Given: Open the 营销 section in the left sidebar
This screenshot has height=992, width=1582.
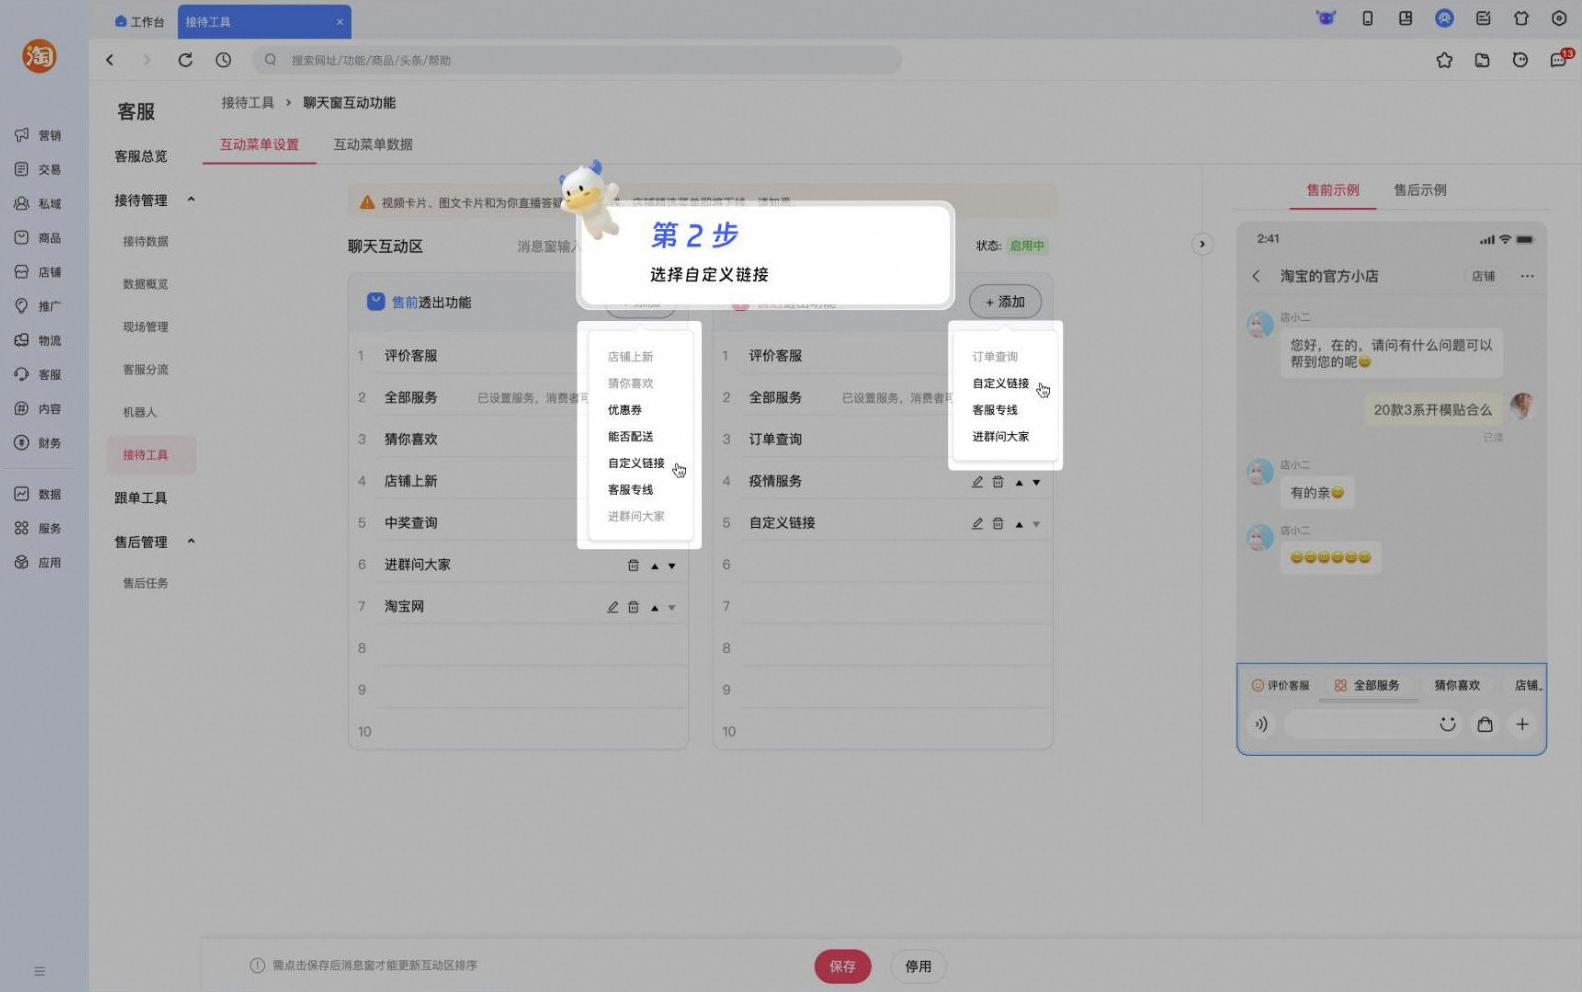Looking at the screenshot, I should coord(37,135).
